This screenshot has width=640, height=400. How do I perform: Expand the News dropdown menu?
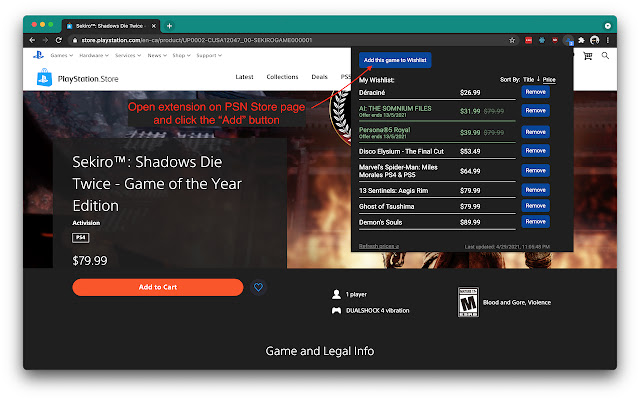157,55
